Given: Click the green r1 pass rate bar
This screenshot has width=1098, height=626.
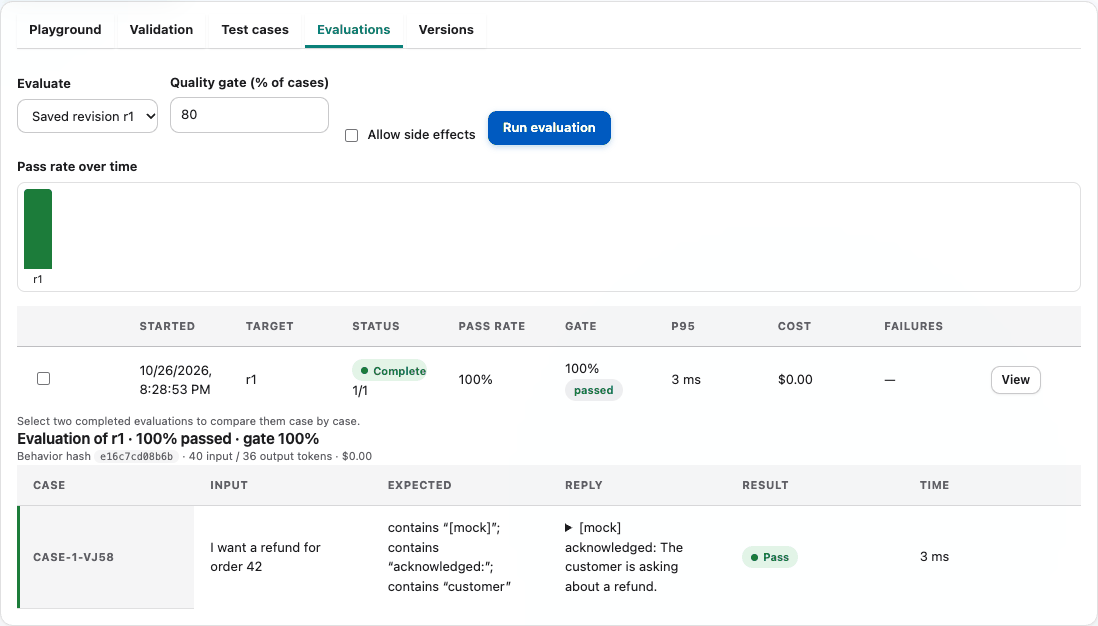Looking at the screenshot, I should click(x=38, y=229).
